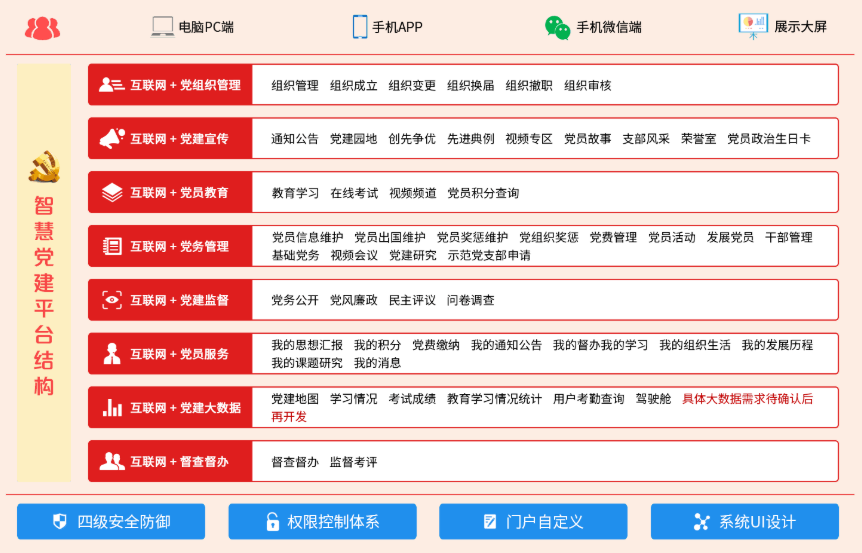Select the 互联网 + 党建监督 header
862x553 pixels.
[170, 300]
